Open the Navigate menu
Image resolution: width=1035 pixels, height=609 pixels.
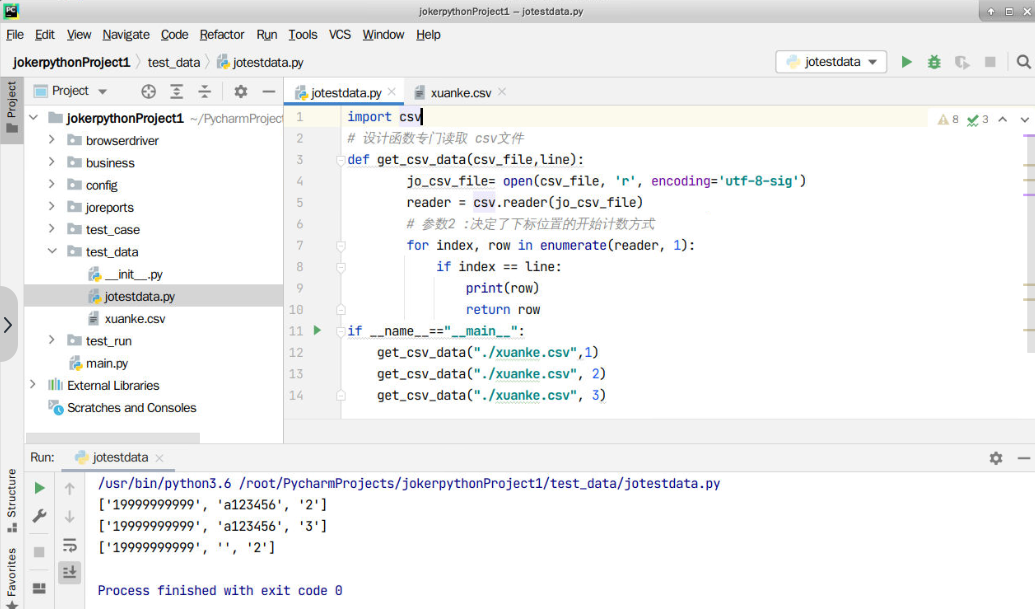point(125,34)
